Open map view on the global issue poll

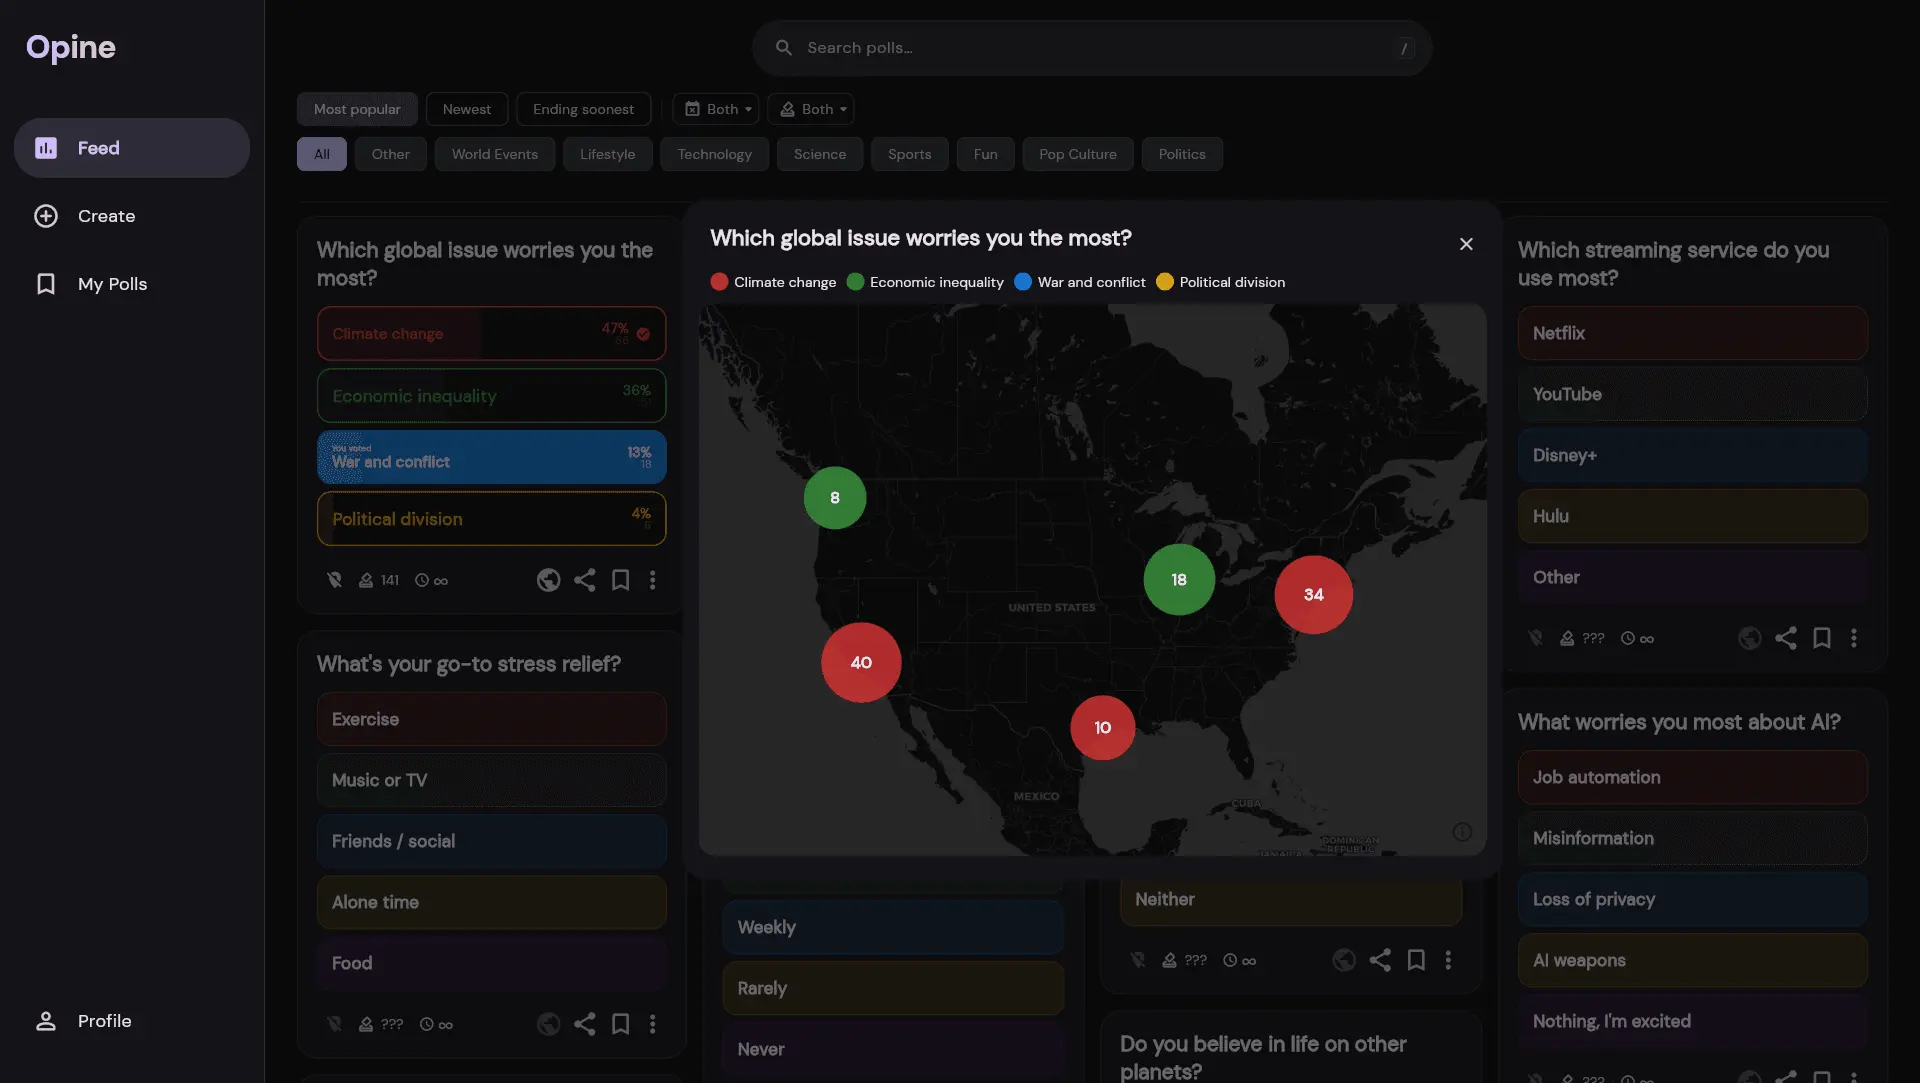(548, 580)
